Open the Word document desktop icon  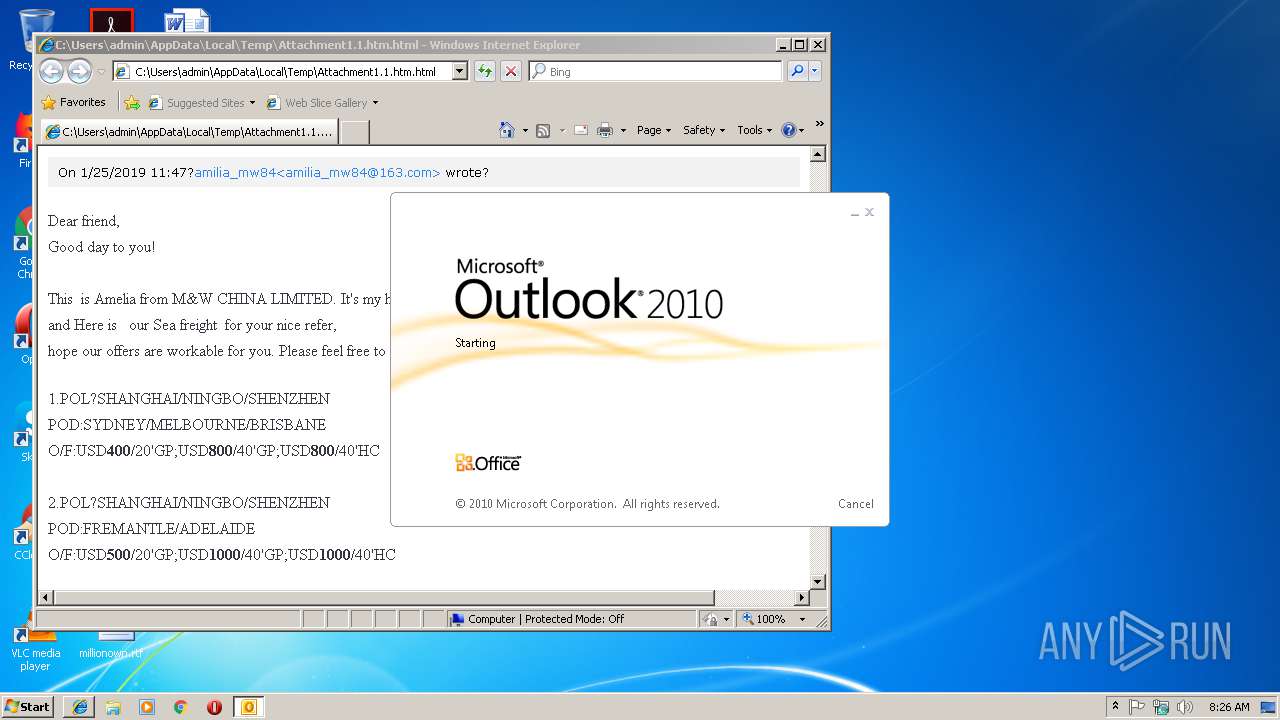[x=187, y=21]
